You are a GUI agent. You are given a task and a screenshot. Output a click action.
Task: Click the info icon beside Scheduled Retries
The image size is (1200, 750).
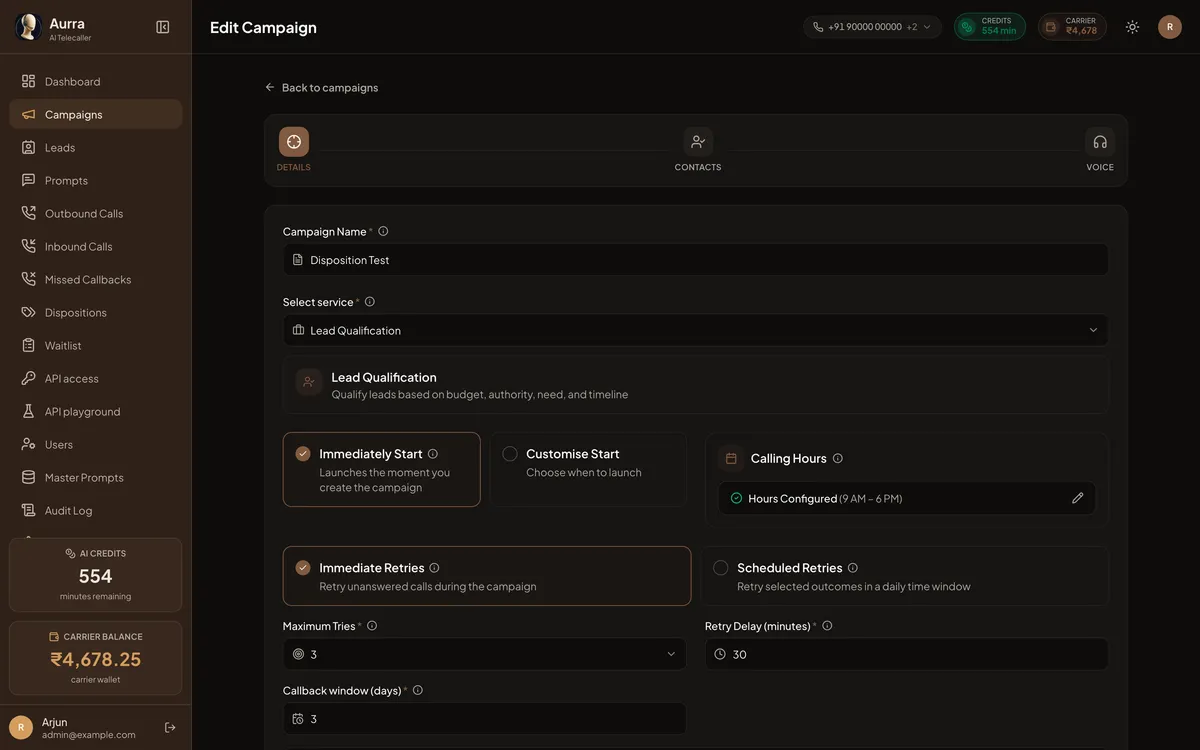click(853, 568)
